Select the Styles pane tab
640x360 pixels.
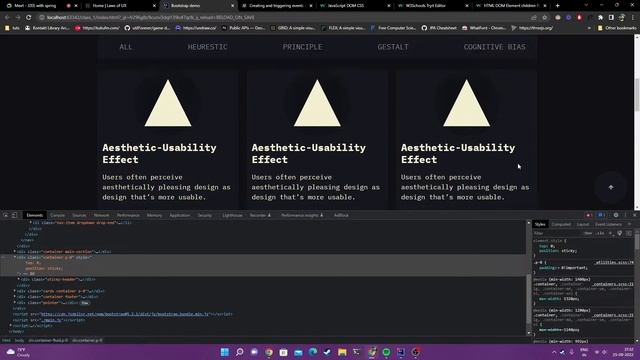point(540,224)
